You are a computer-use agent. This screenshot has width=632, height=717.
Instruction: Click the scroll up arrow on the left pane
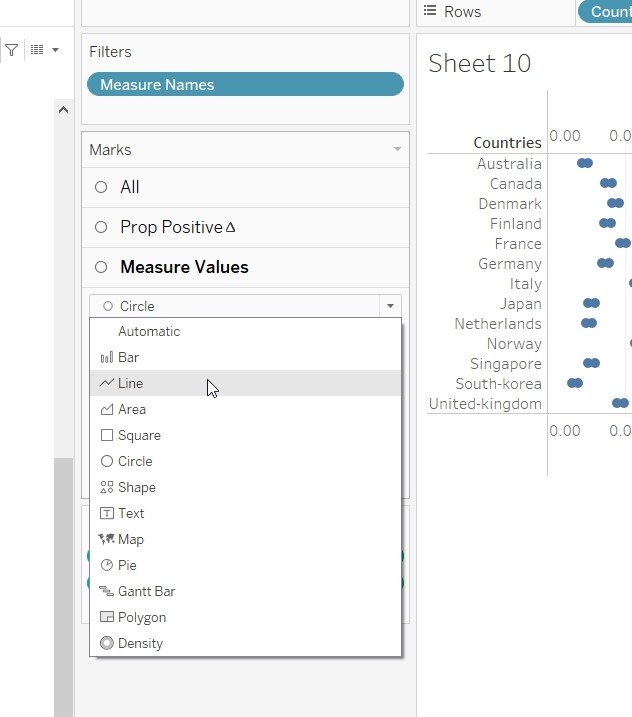click(63, 110)
